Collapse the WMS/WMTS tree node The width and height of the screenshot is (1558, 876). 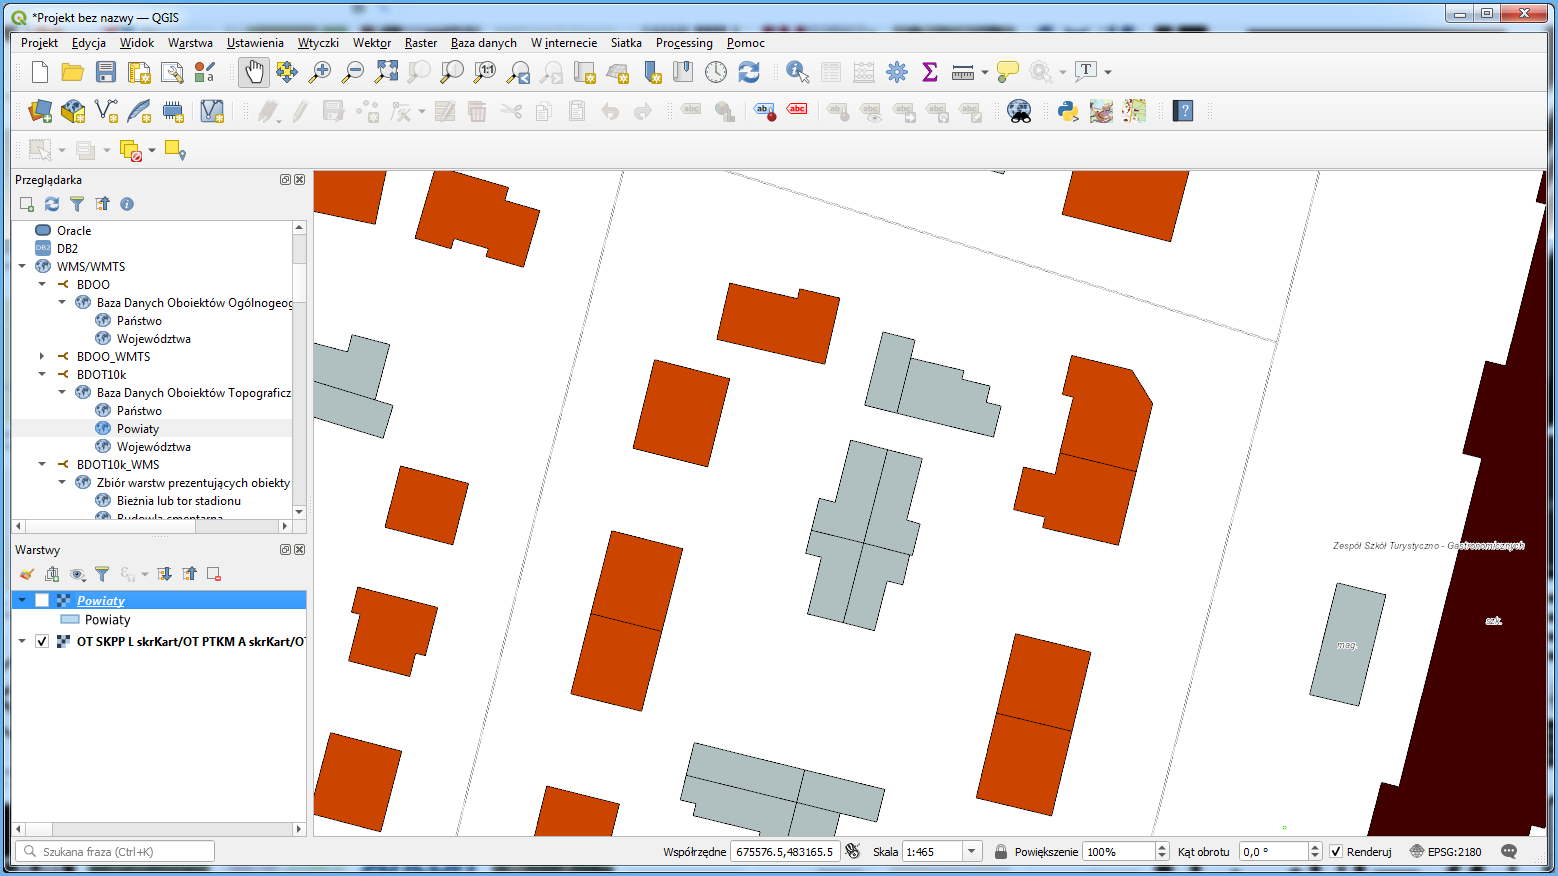pos(22,266)
